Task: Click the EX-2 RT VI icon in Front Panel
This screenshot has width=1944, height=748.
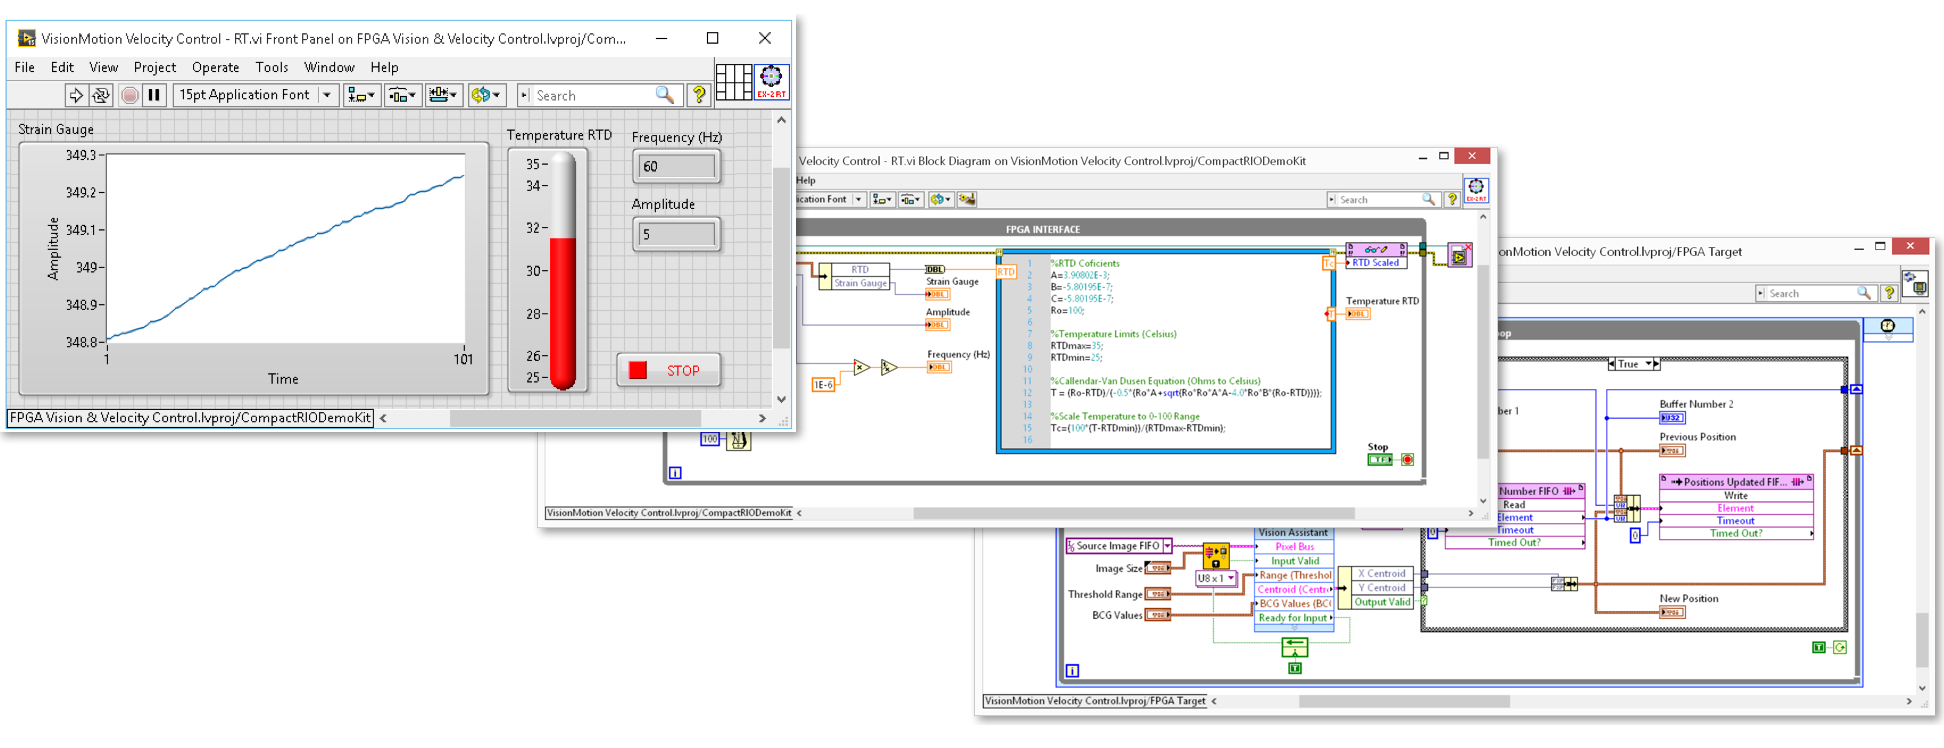Action: pyautogui.click(x=771, y=82)
